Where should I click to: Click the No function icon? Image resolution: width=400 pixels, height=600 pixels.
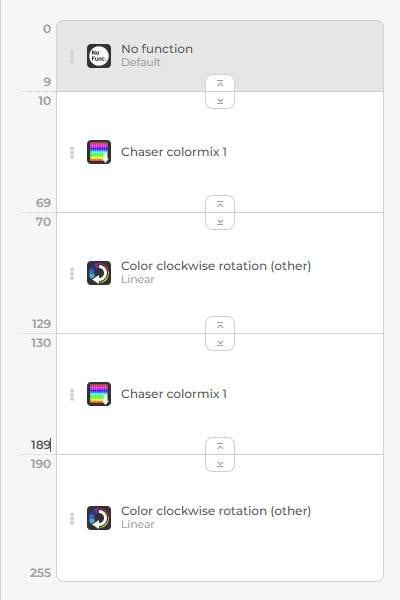99,56
